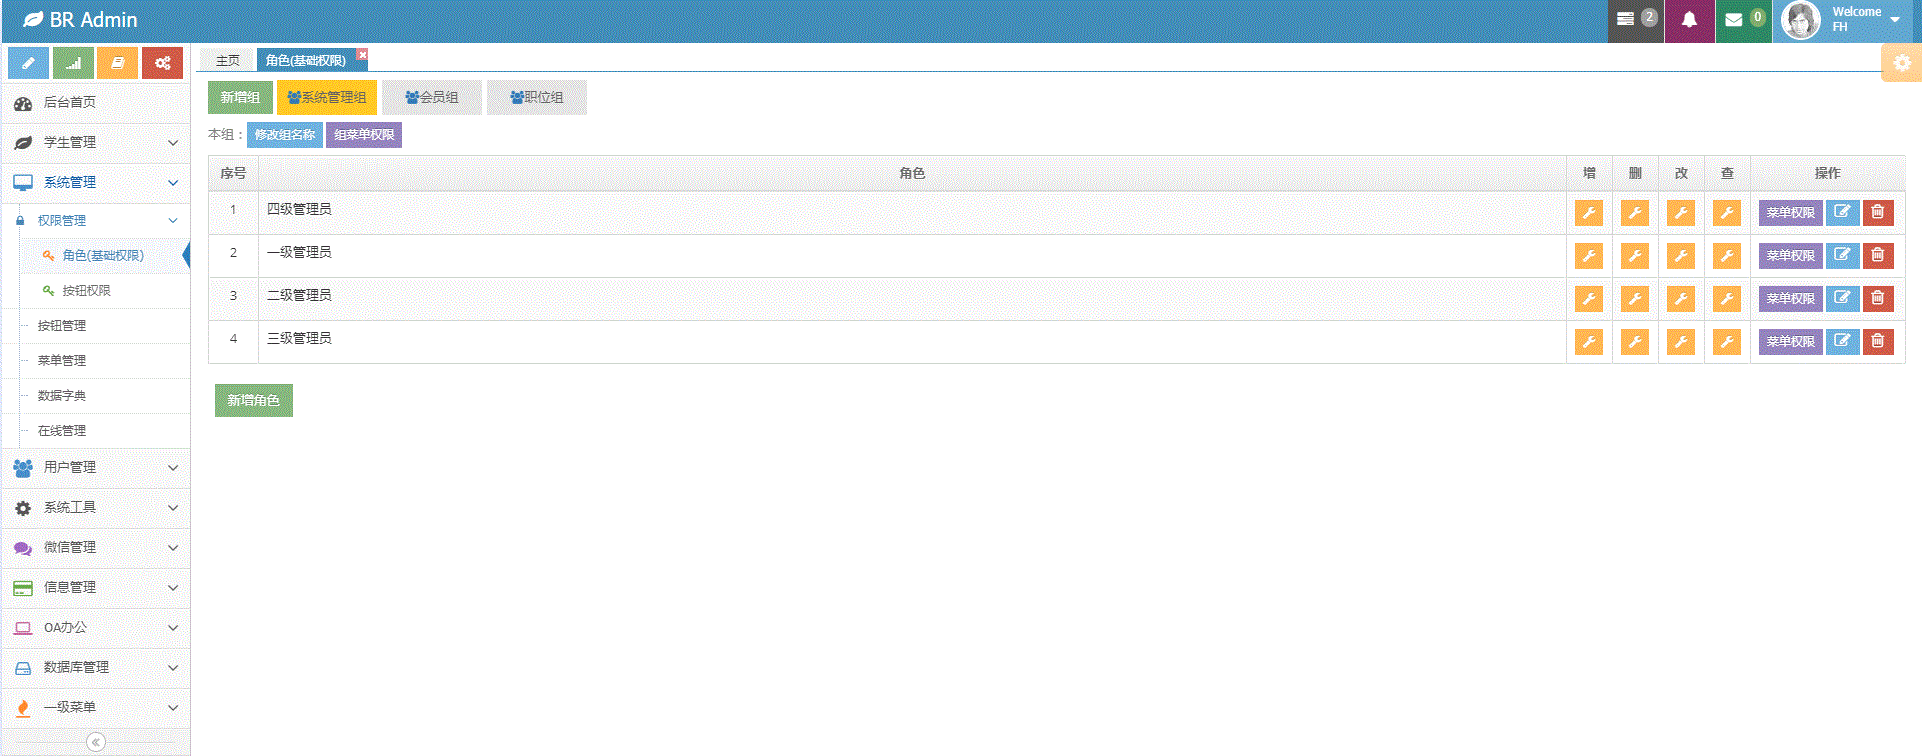The height and width of the screenshot is (756, 1922).
Task: Switch to the 主页 tab
Action: click(x=228, y=60)
